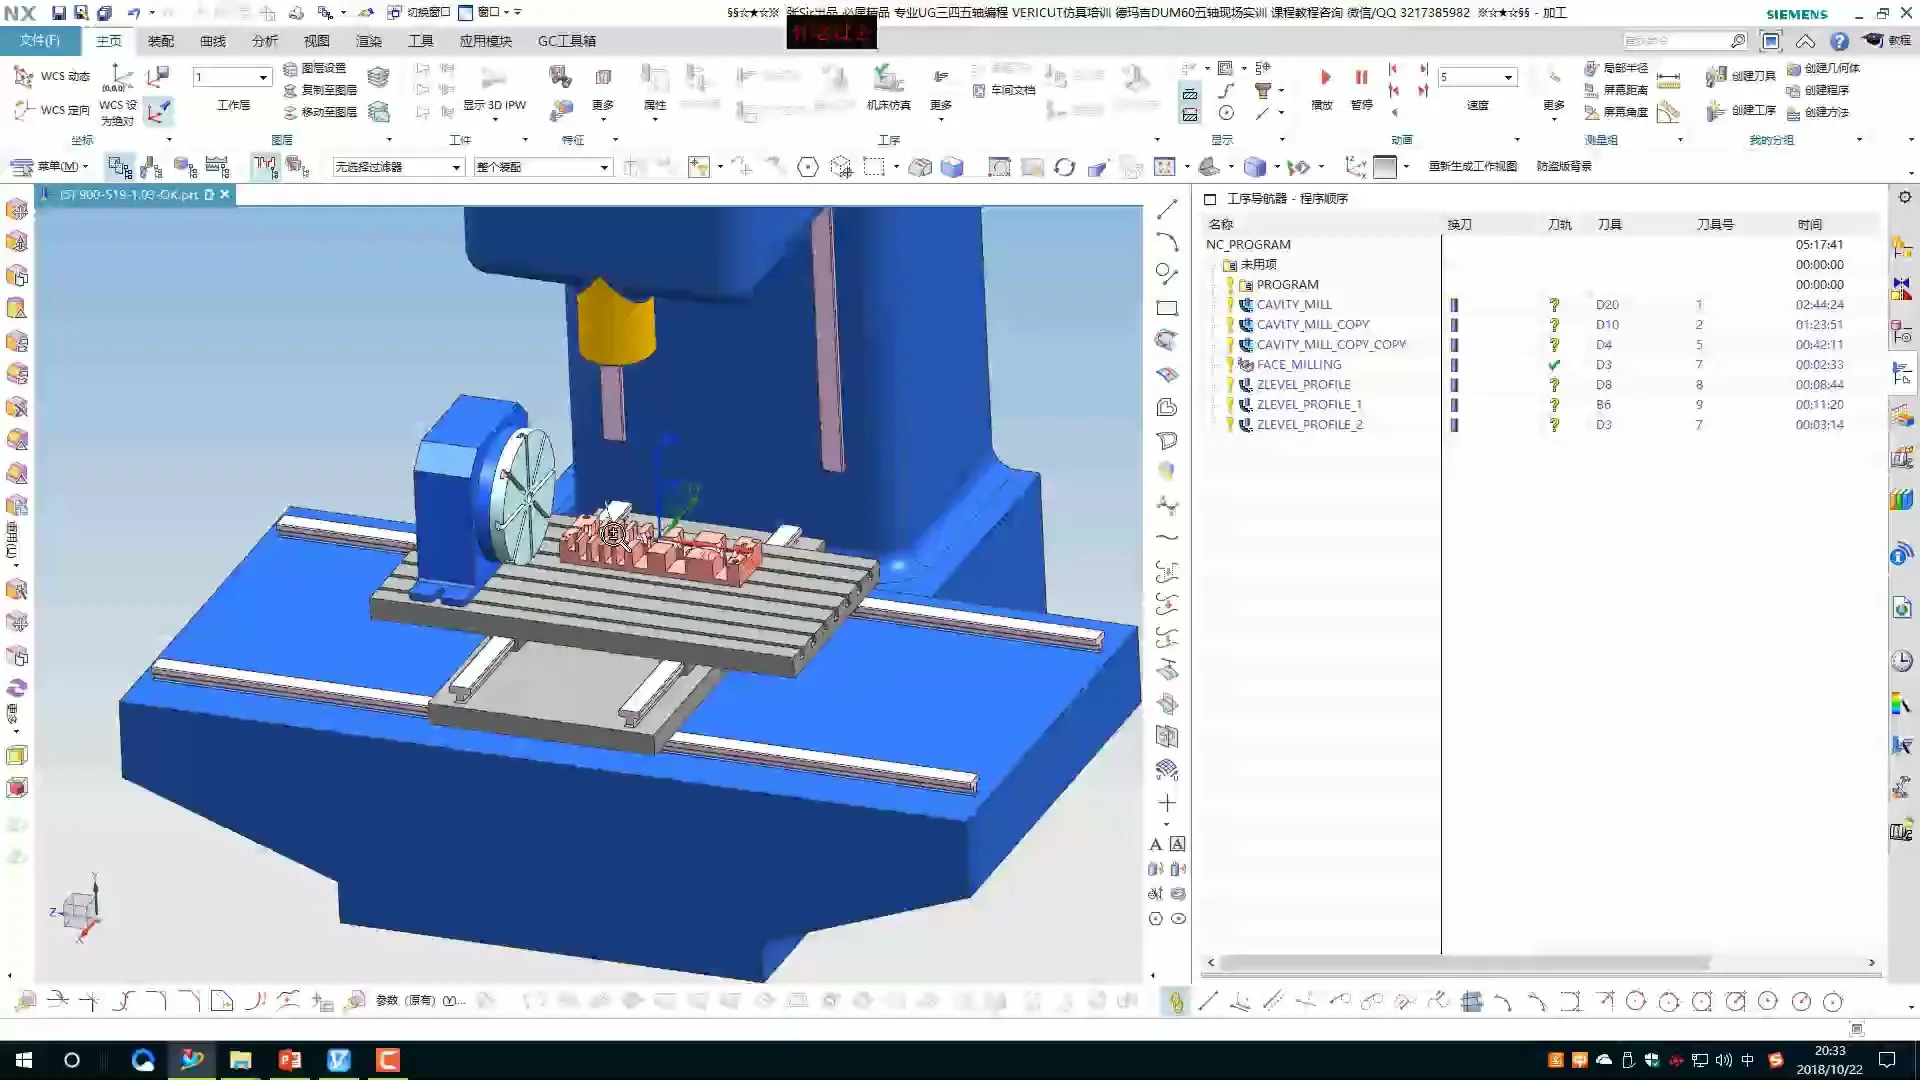The height and width of the screenshot is (1080, 1920).
Task: Open 无选择过滤器 selection filter dropdown
Action: 456,167
